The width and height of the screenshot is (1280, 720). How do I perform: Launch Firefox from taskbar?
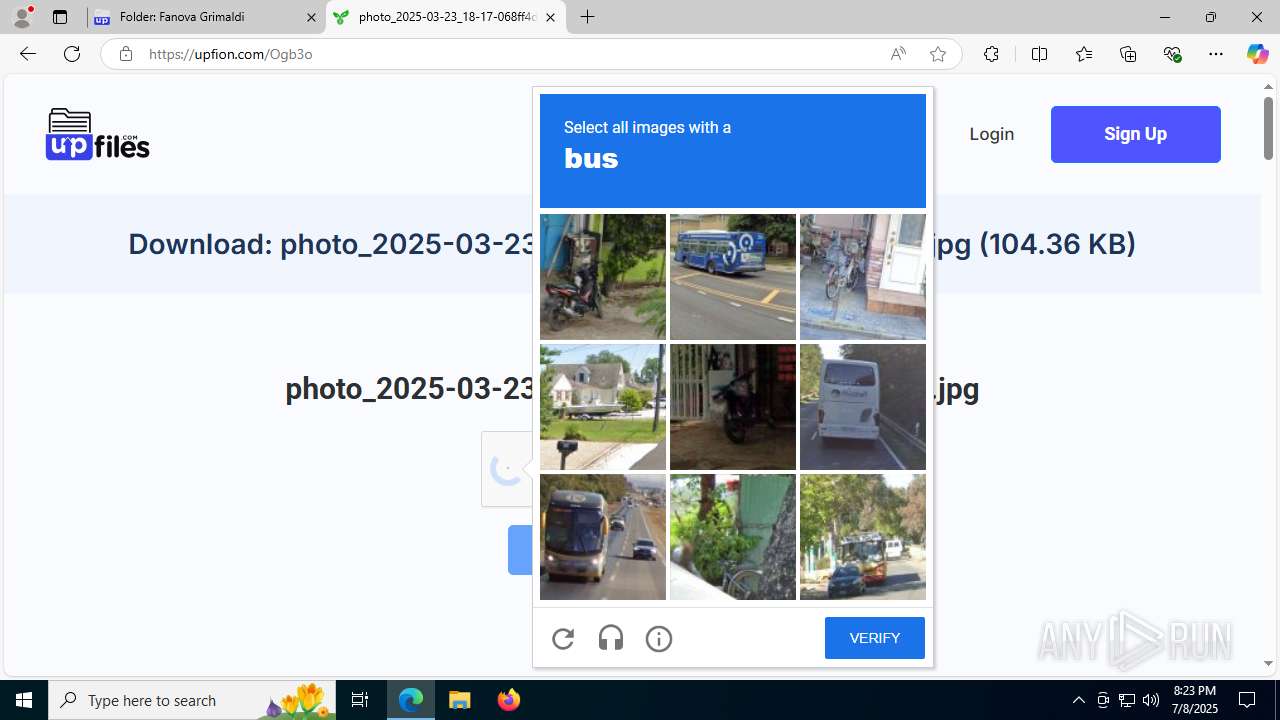coord(509,700)
